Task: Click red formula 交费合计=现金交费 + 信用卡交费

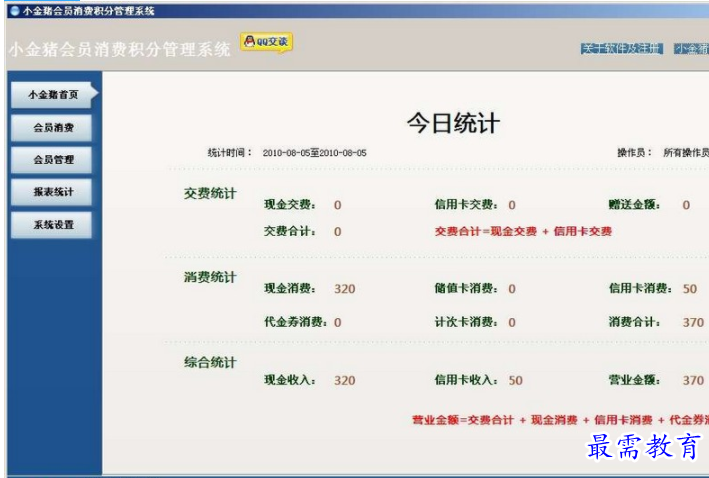Action: pyautogui.click(x=523, y=231)
